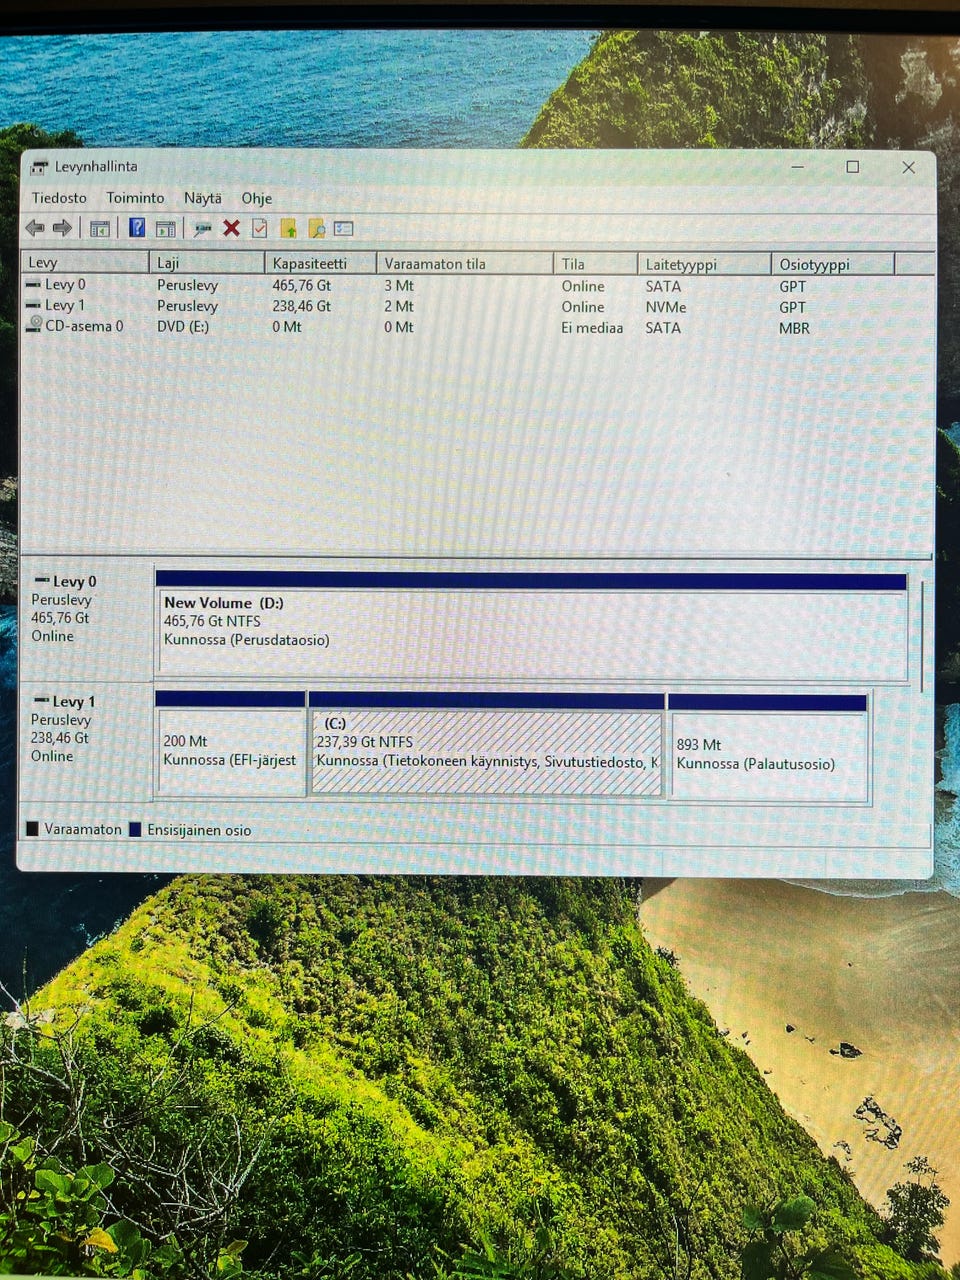Image resolution: width=960 pixels, height=1280 pixels.
Task: Toggle the console tree pane toolbar icon
Action: tap(100, 229)
